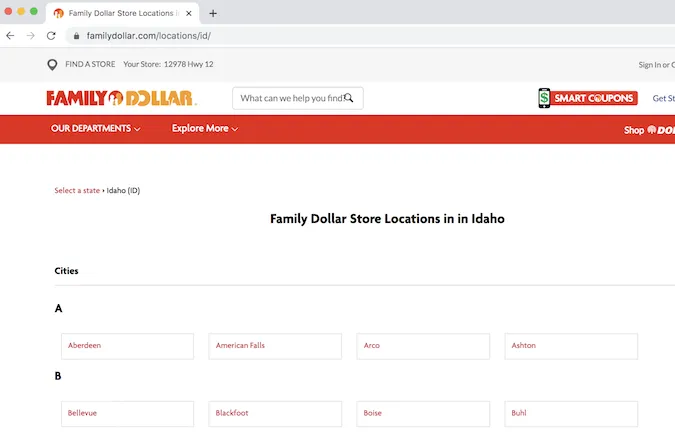
Task: Open the Bellevue city link
Action: [127, 414]
